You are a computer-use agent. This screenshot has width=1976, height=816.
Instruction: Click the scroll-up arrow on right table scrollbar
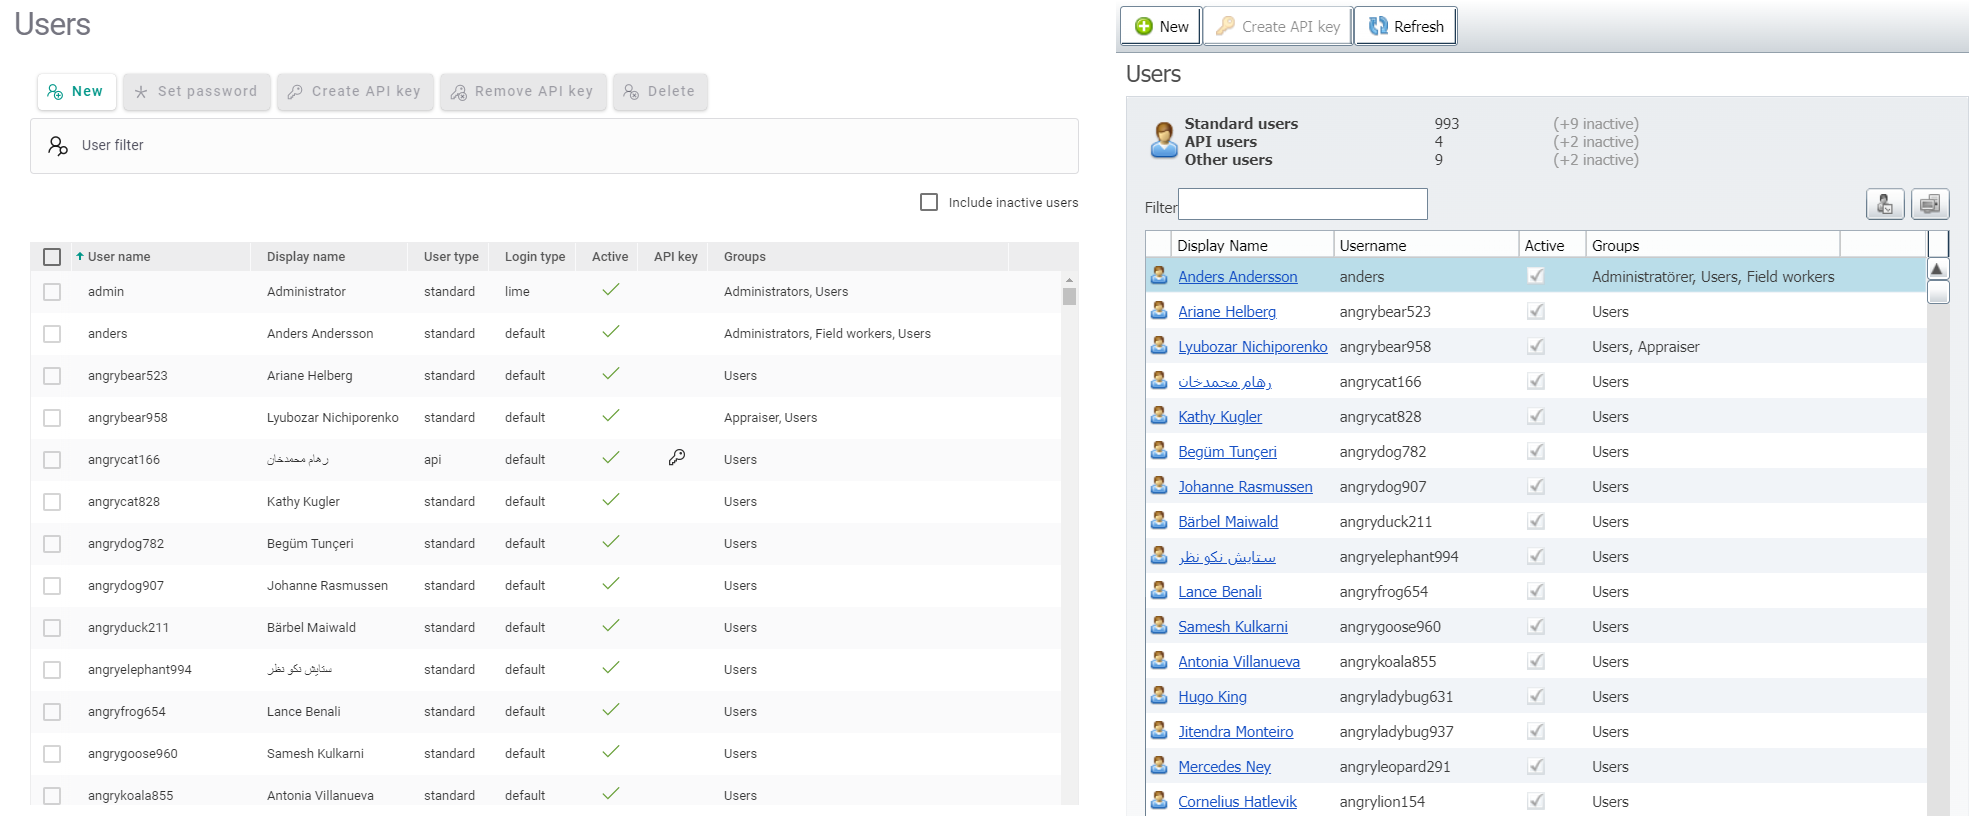[1937, 269]
